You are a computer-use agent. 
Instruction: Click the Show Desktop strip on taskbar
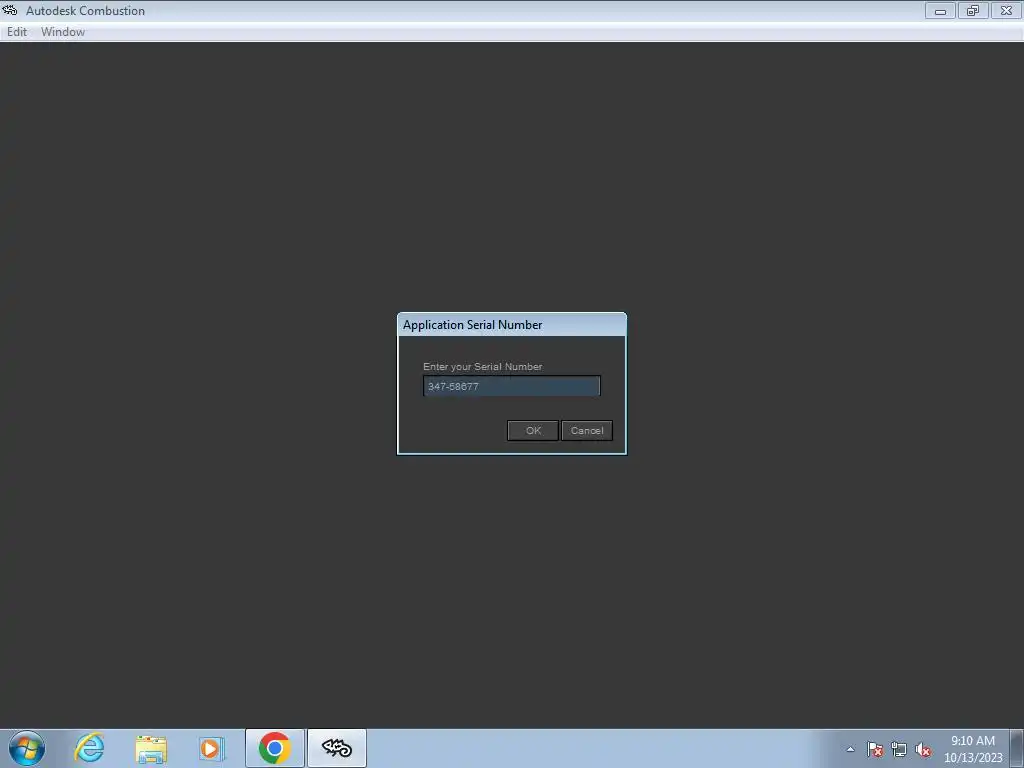pos(1017,748)
